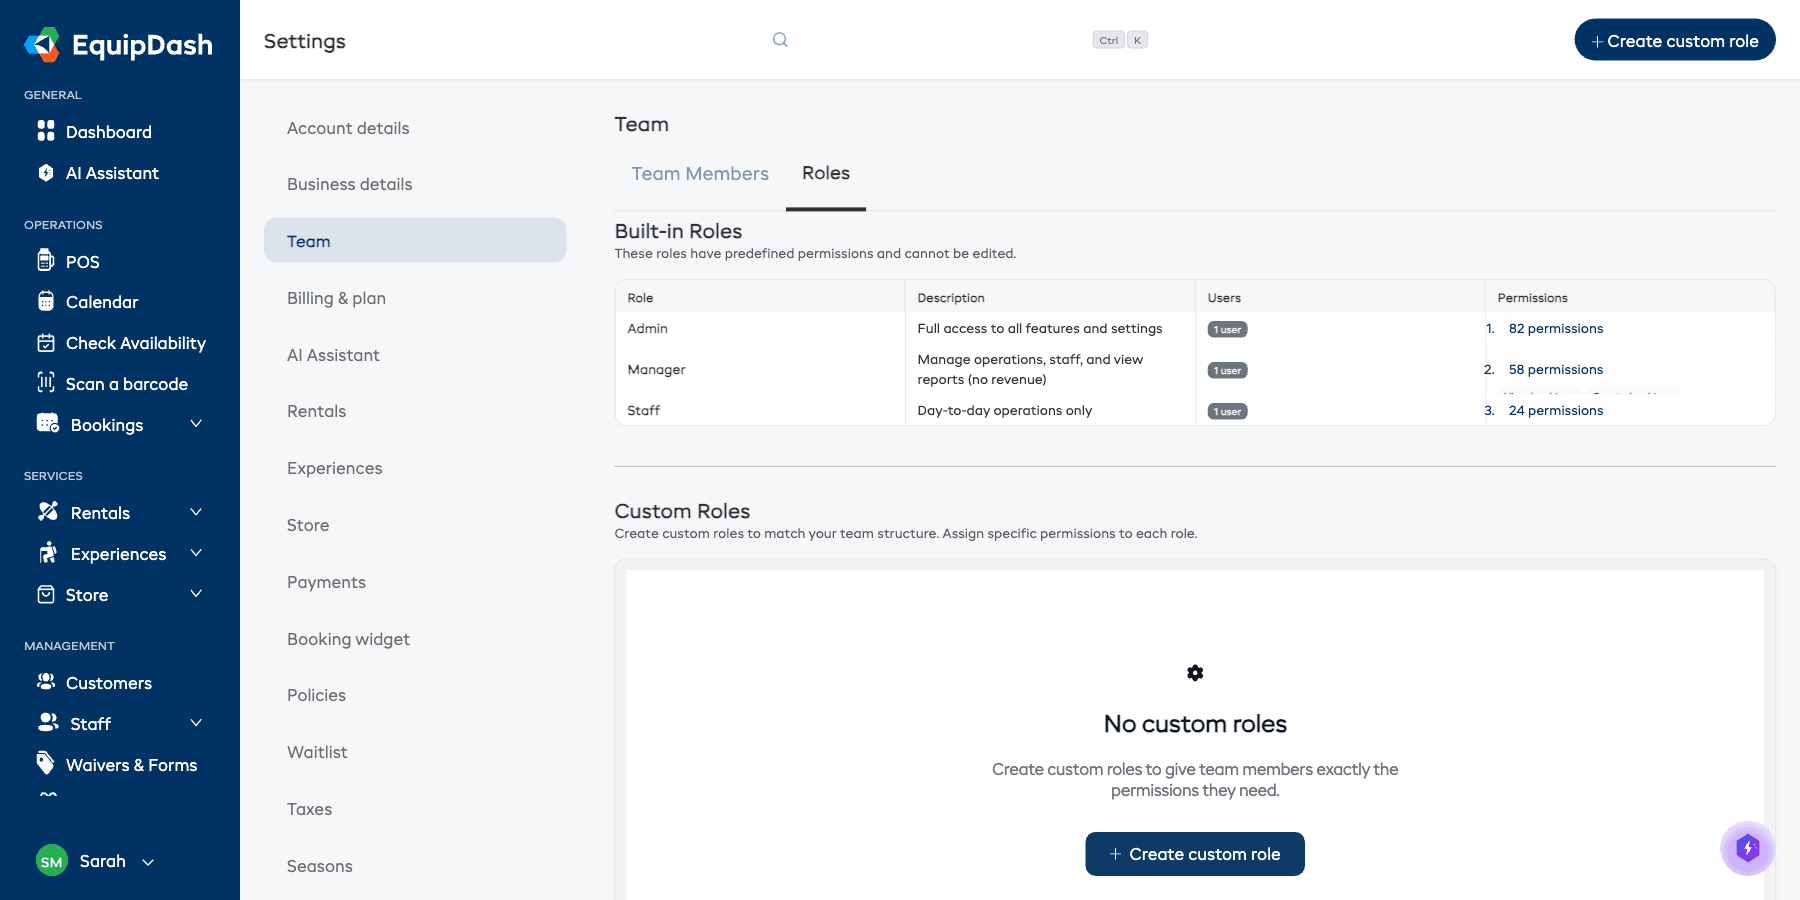The height and width of the screenshot is (900, 1800).
Task: Open the floating purple AI assistant bubble
Action: [x=1747, y=848]
